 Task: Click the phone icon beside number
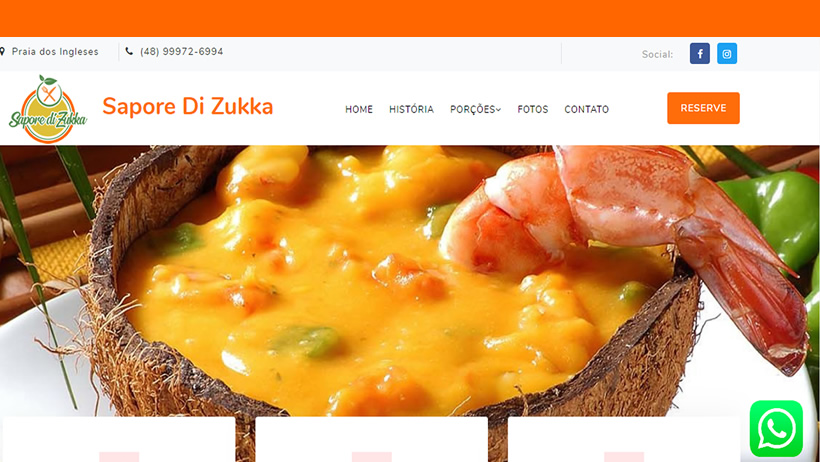tap(129, 51)
